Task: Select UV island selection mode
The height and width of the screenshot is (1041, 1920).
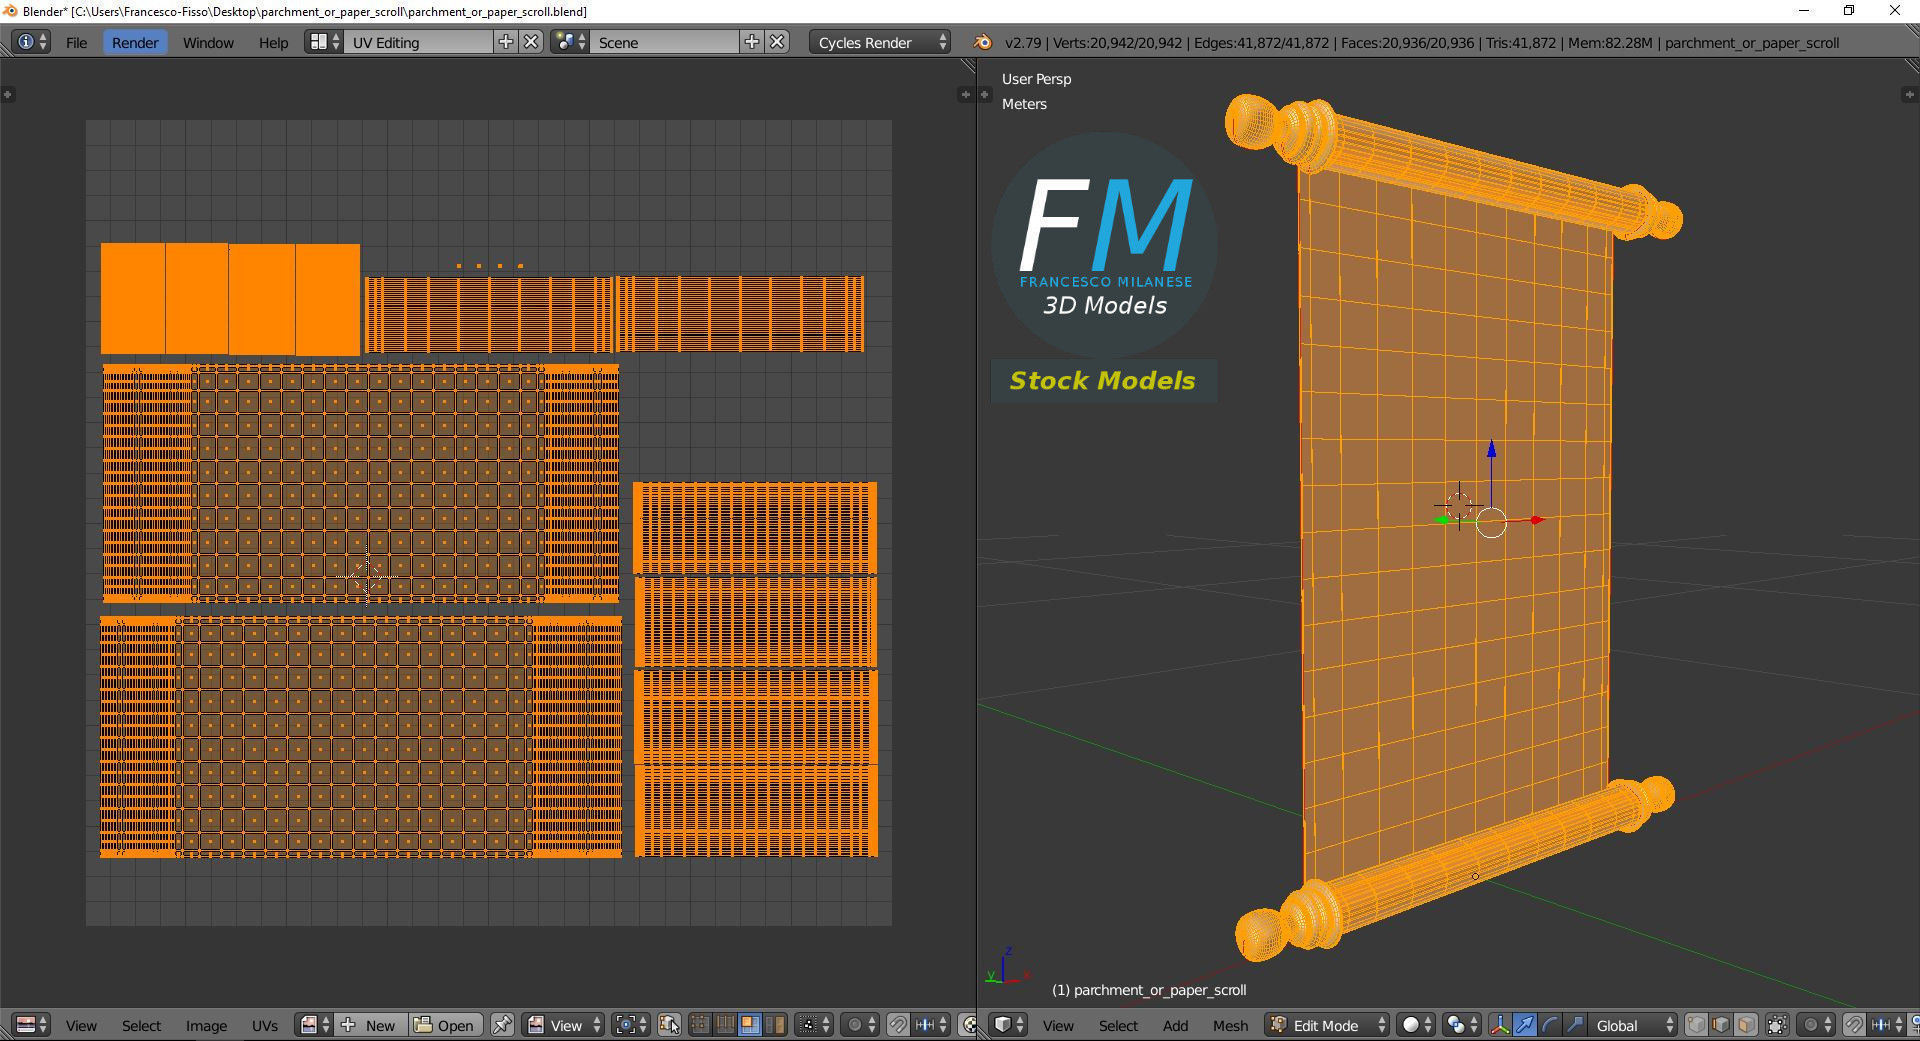Action: [x=774, y=1025]
